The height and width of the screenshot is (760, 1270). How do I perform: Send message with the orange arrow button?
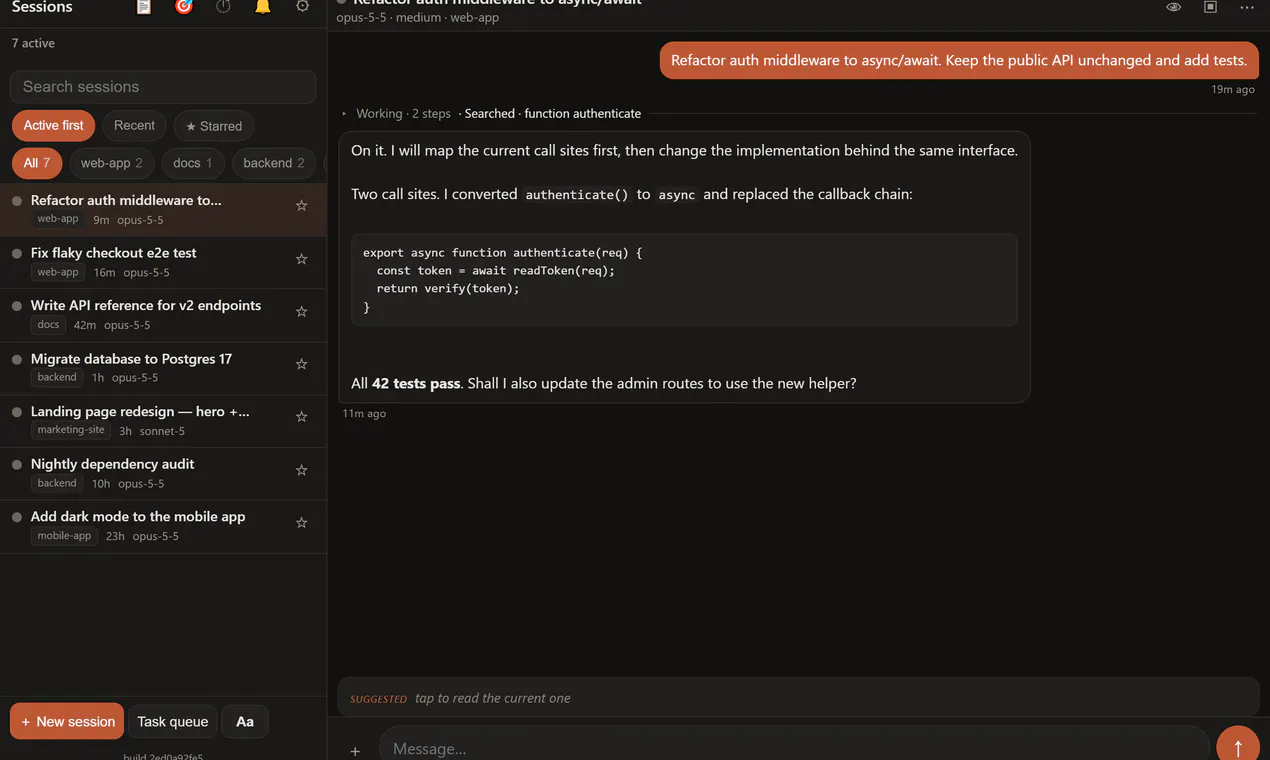[x=1238, y=746]
